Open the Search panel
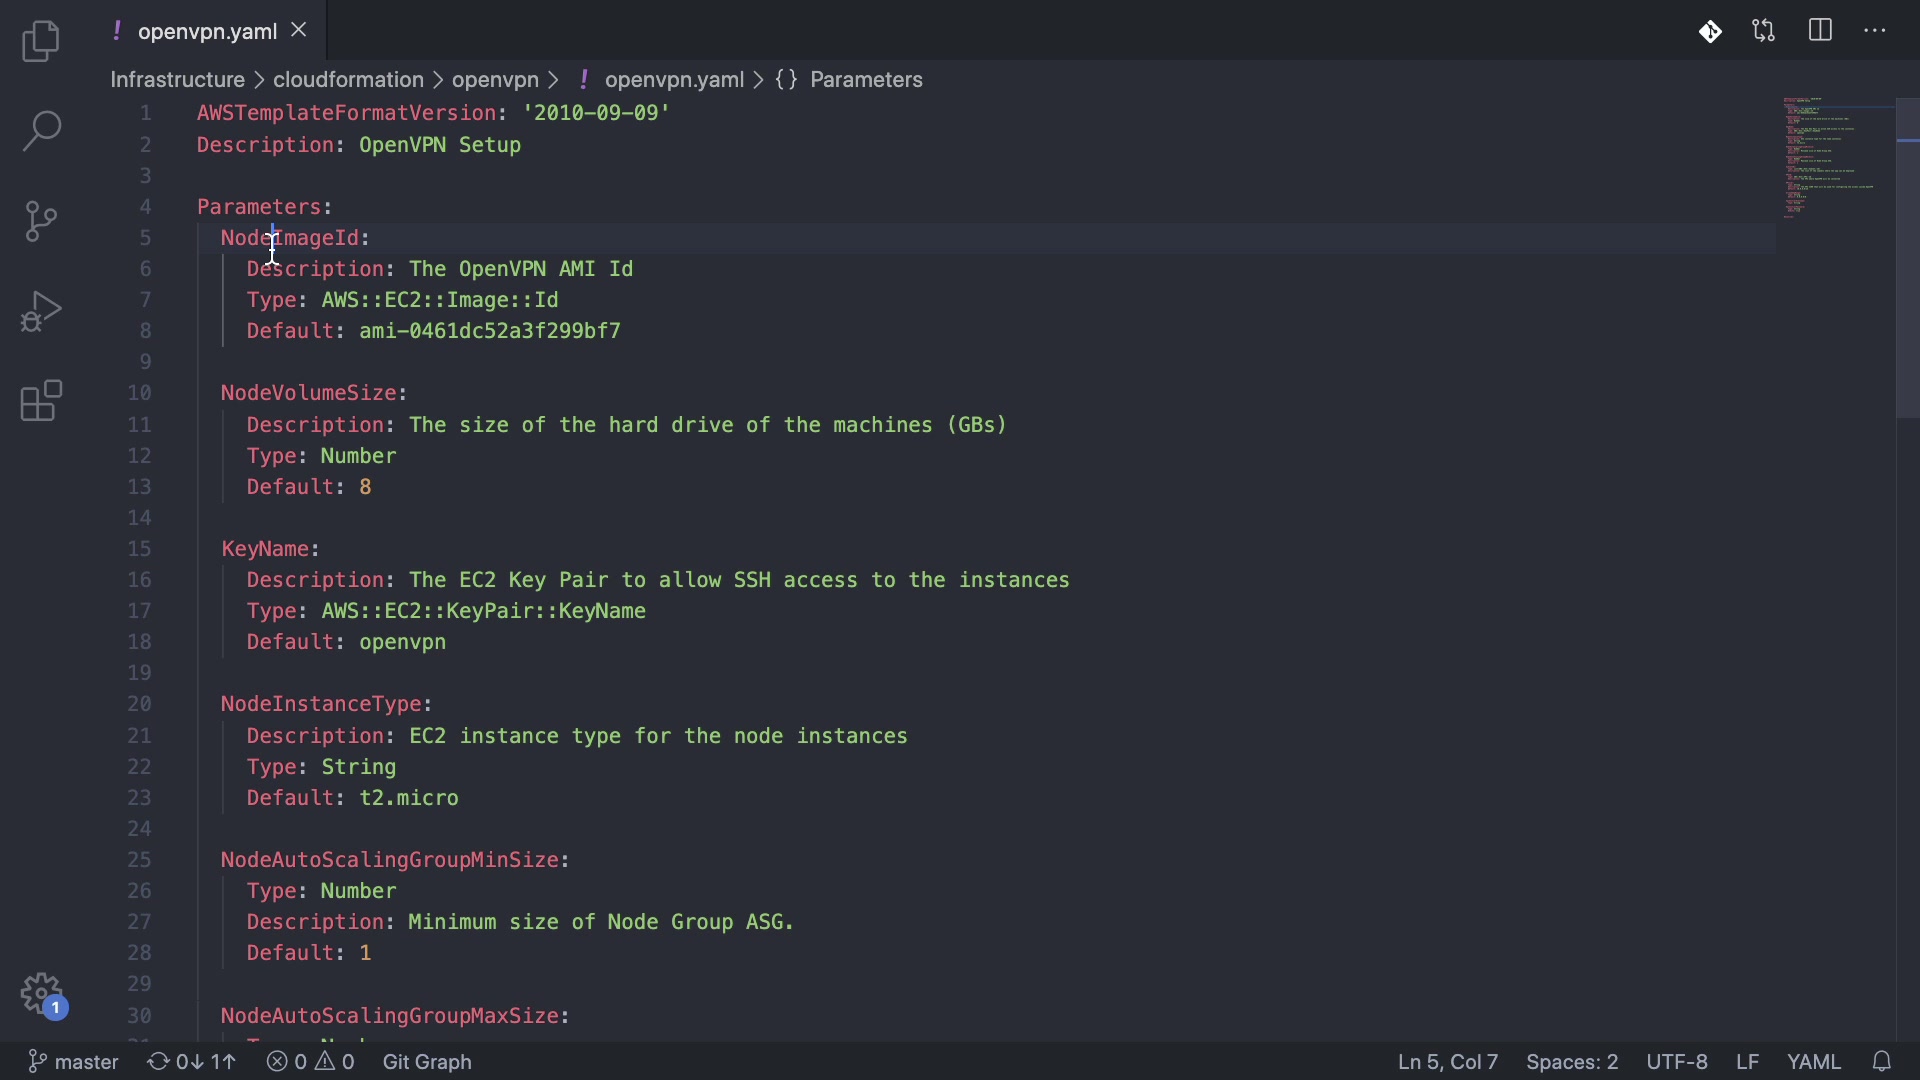Screen dimensions: 1920x1080 pos(41,131)
